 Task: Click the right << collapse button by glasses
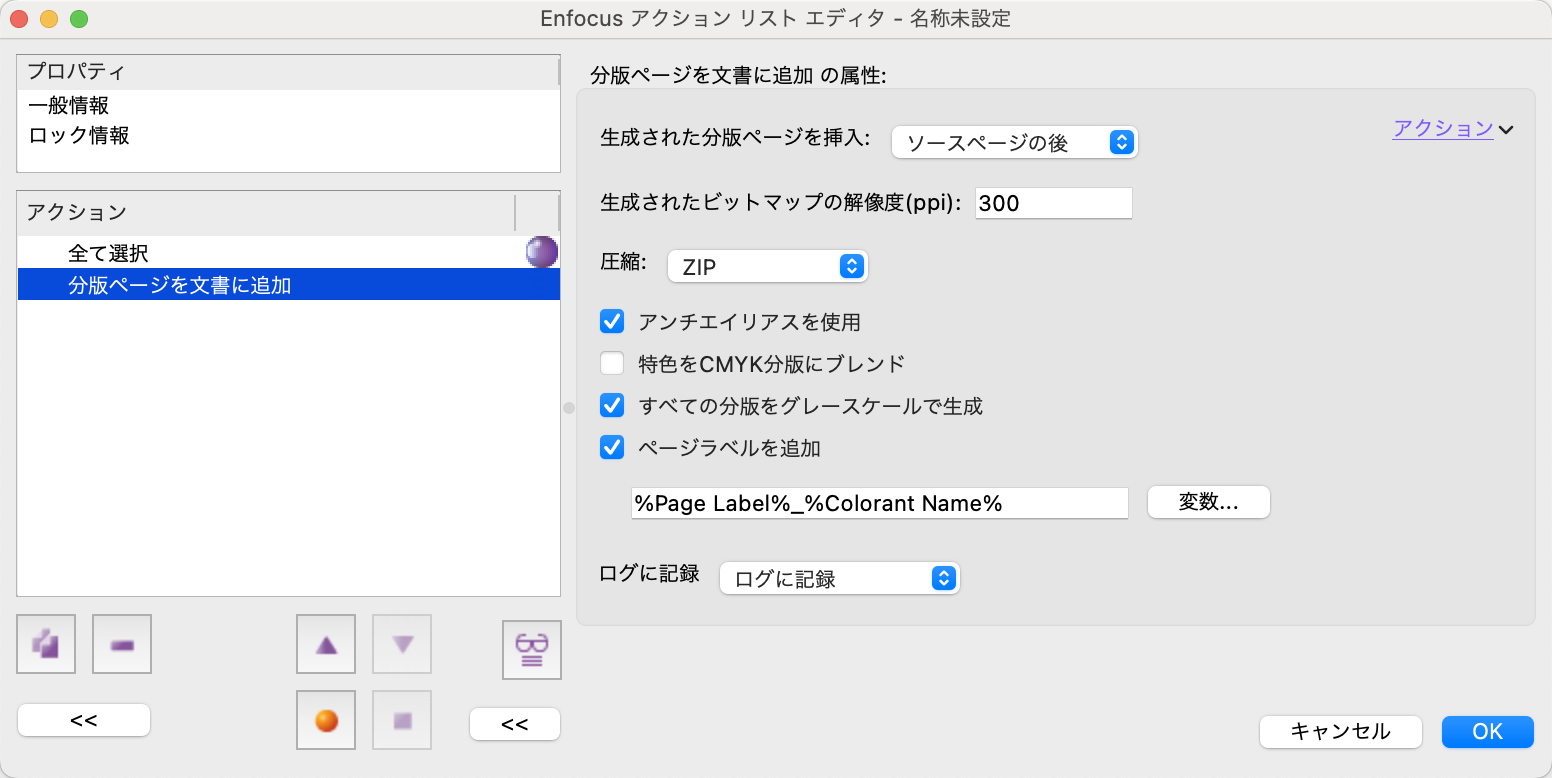[515, 724]
